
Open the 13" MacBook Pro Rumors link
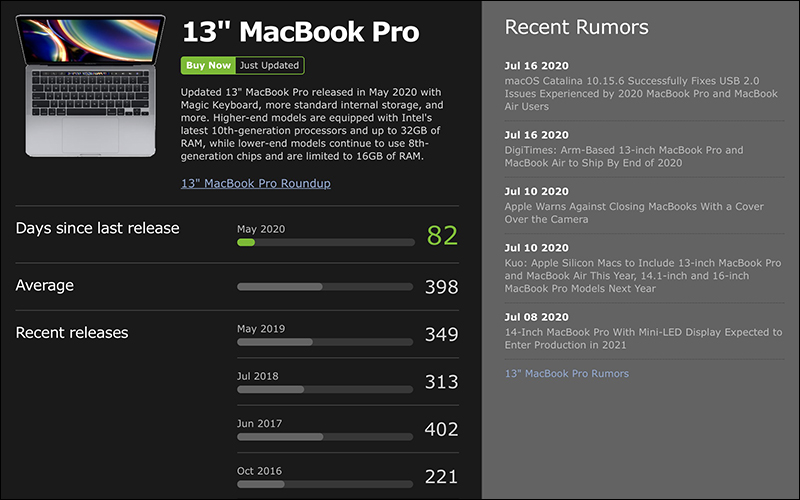(567, 374)
